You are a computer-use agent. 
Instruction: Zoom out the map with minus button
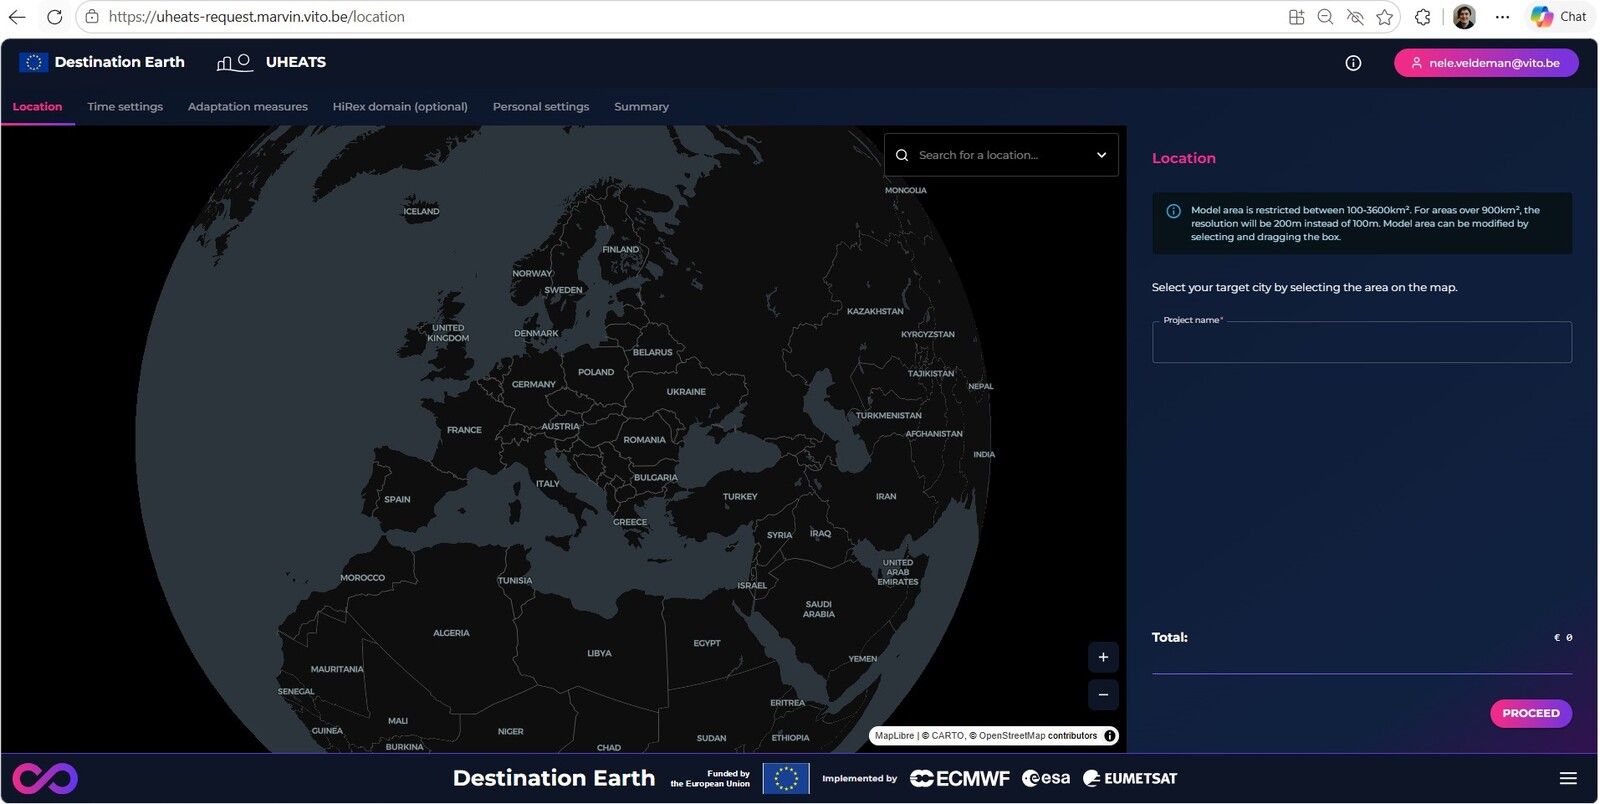1103,695
